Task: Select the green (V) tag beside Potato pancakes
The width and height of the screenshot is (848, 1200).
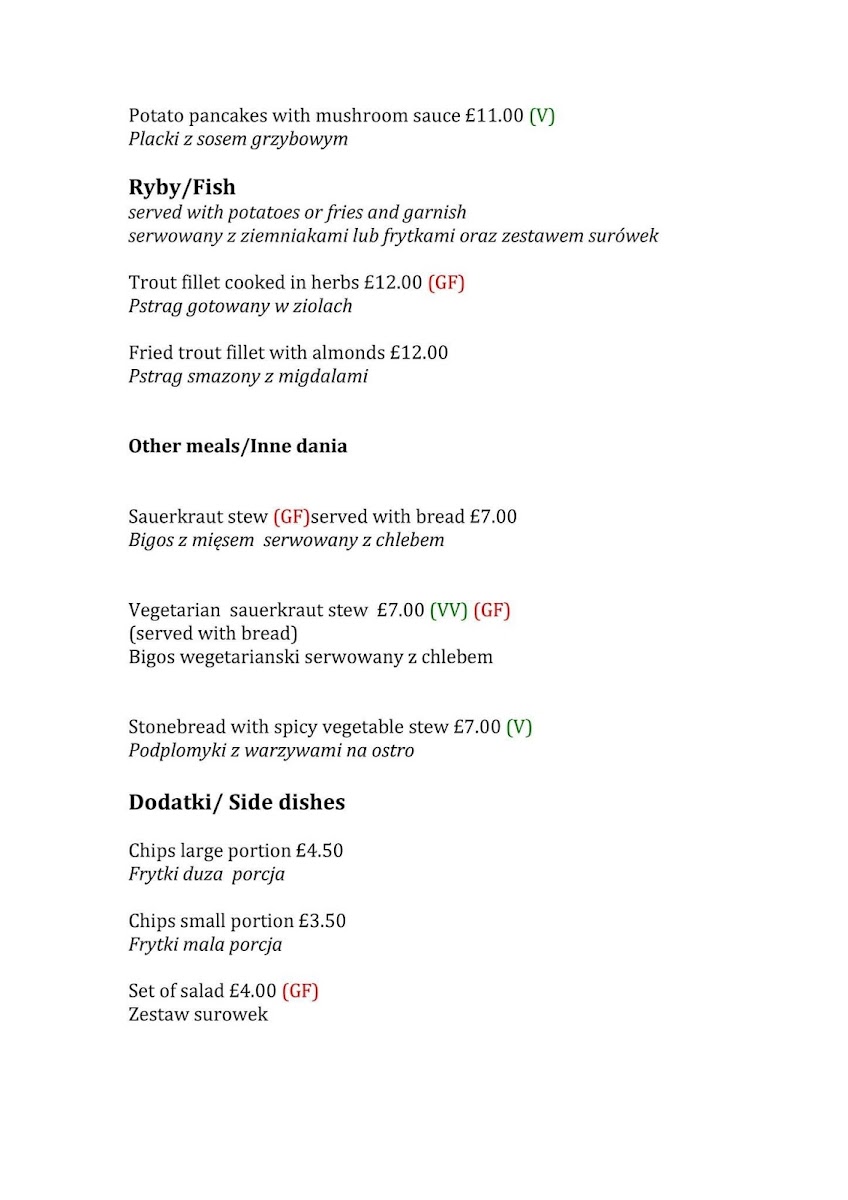Action: [542, 116]
